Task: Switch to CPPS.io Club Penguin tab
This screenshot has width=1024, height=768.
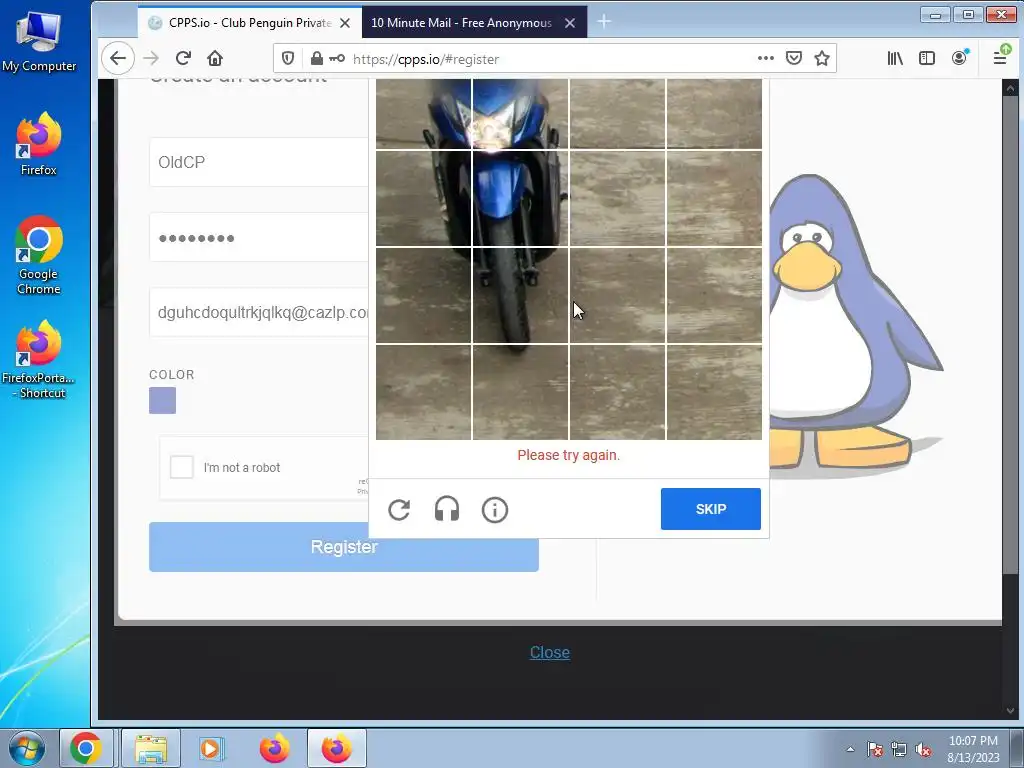Action: [249, 22]
